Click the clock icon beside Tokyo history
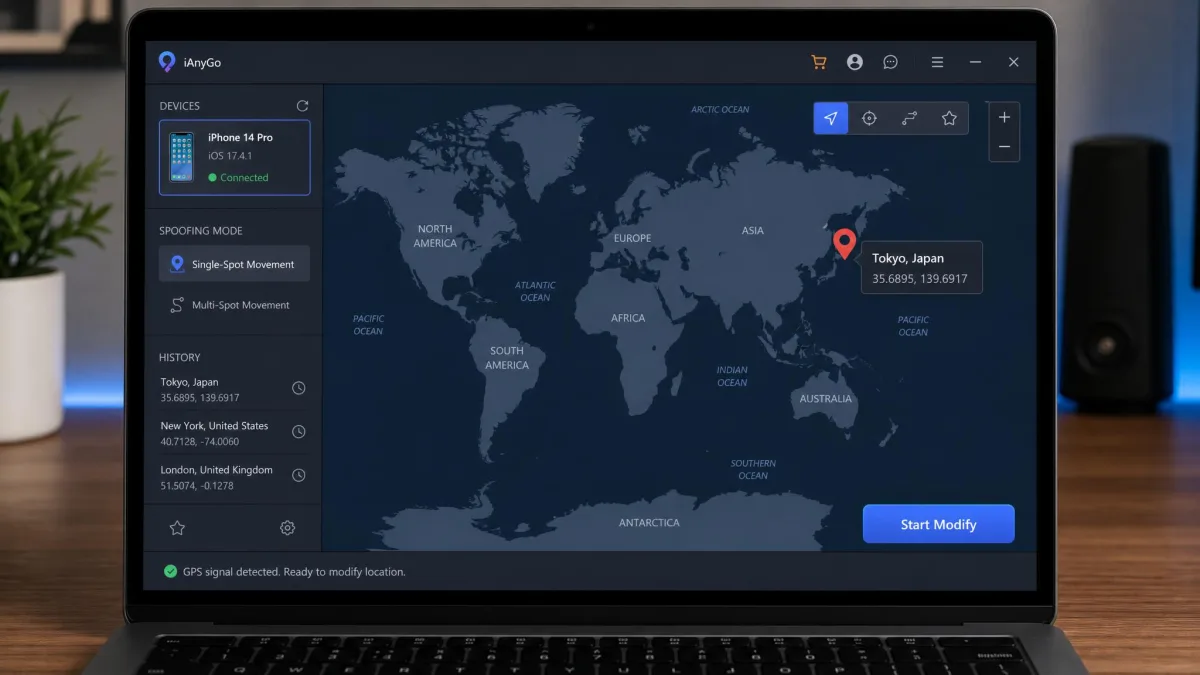Image resolution: width=1200 pixels, height=675 pixels. pos(298,388)
